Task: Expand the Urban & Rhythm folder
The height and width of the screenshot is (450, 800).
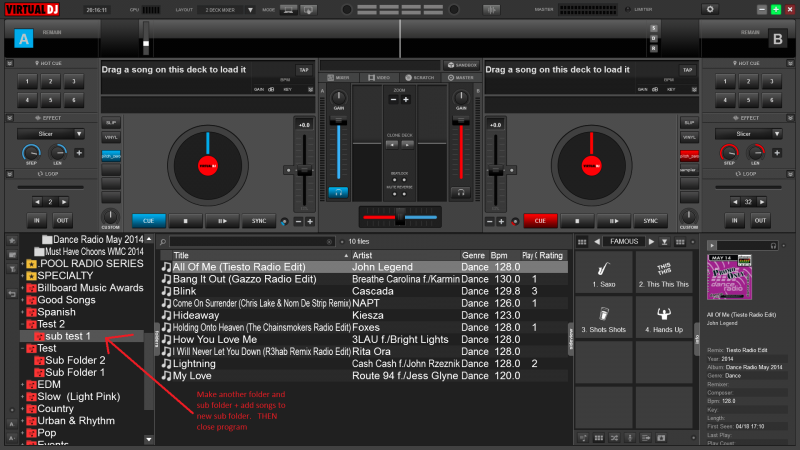Action: 22,421
